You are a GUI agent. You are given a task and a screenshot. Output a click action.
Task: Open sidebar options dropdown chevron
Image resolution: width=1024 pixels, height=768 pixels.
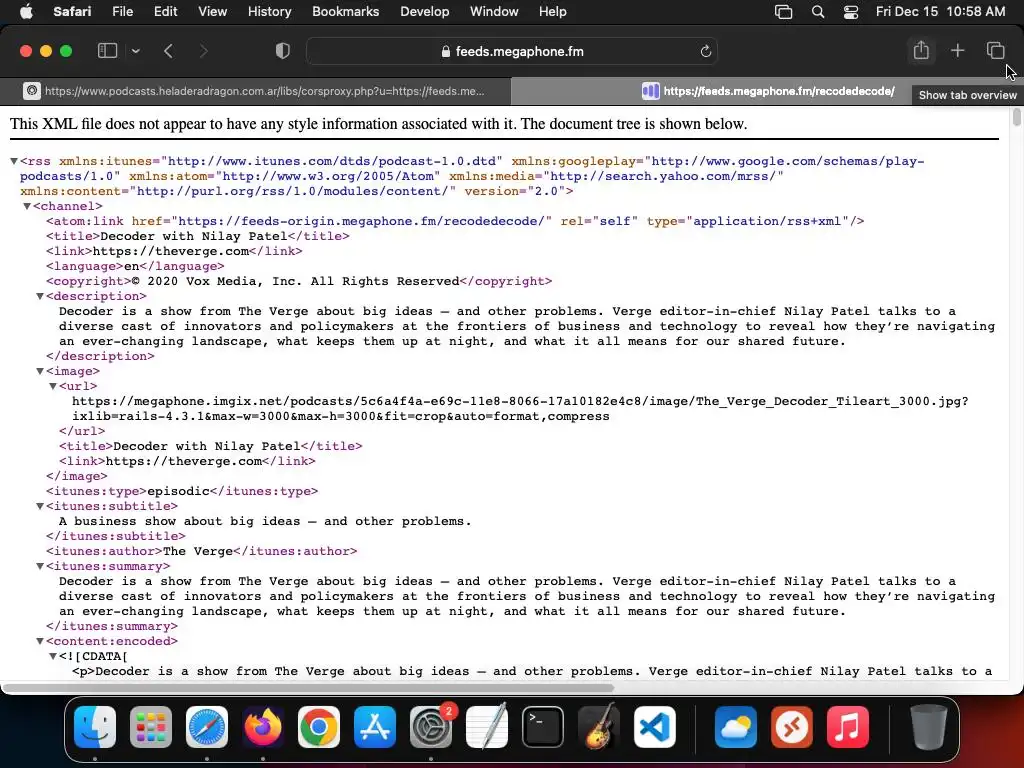click(x=135, y=51)
